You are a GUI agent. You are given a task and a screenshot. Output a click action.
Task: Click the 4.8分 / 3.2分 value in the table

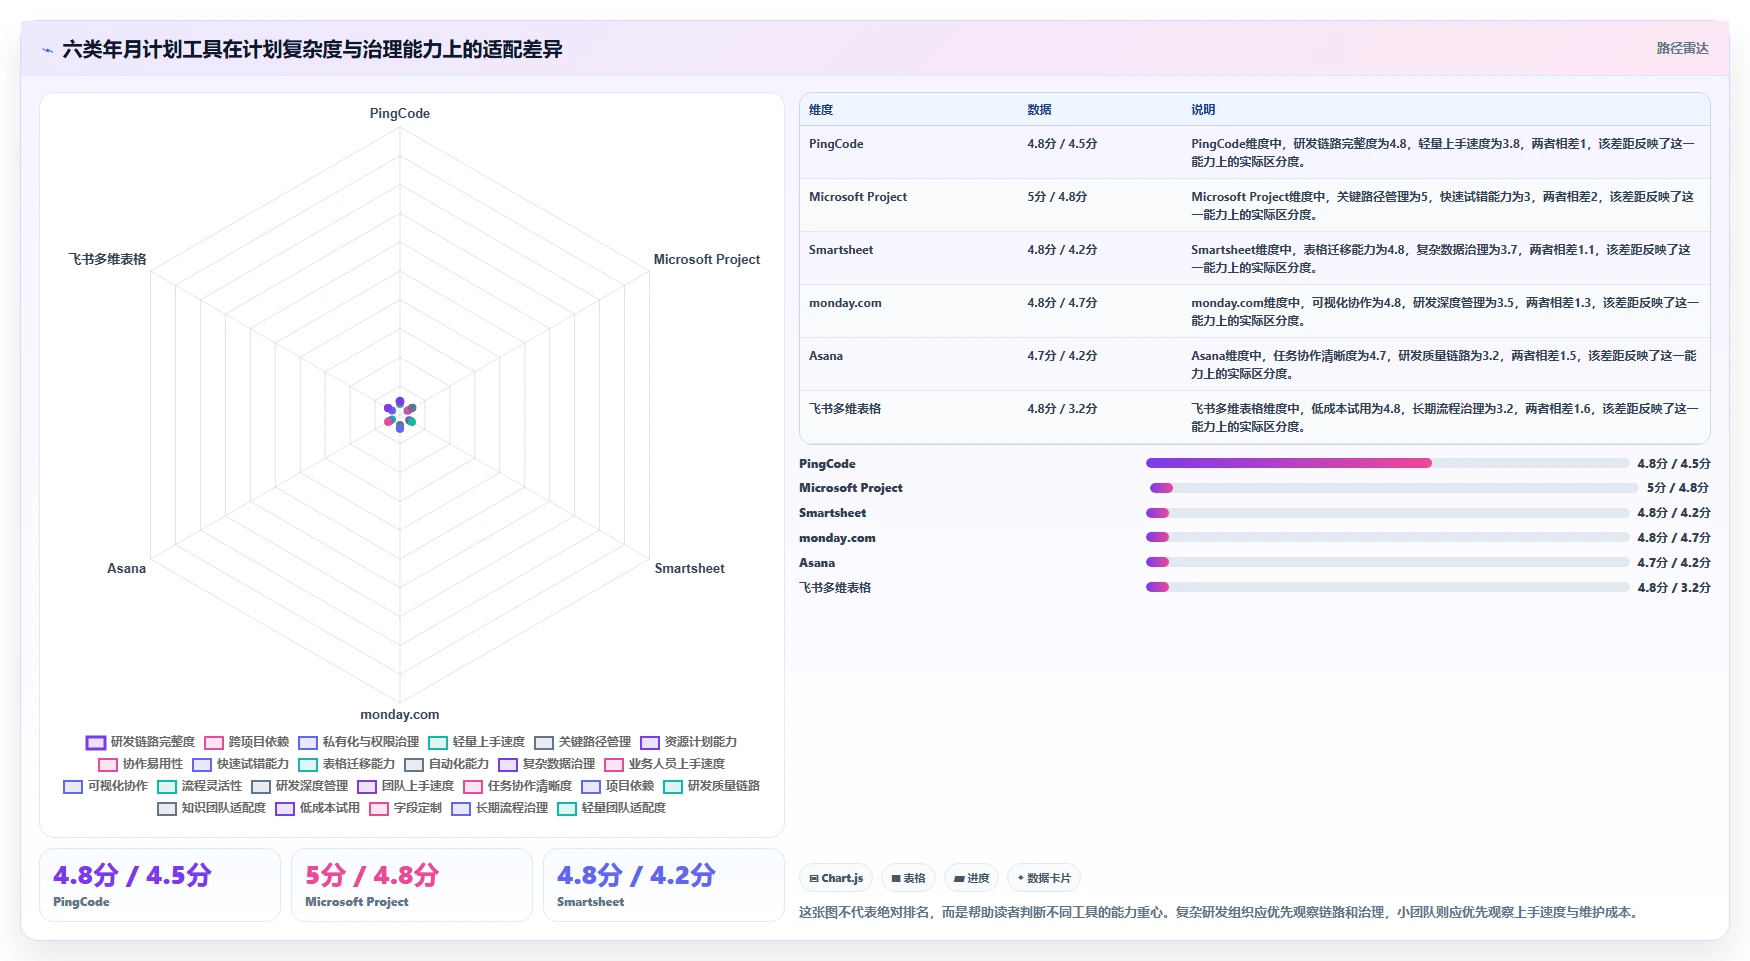coord(1062,409)
